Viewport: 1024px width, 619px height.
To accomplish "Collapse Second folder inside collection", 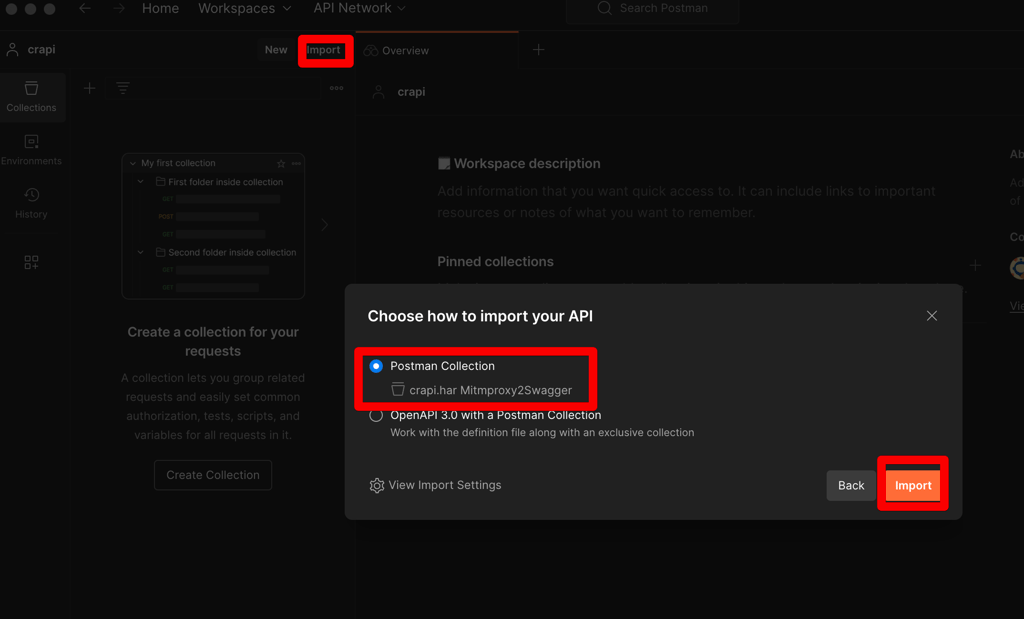I will coord(140,252).
